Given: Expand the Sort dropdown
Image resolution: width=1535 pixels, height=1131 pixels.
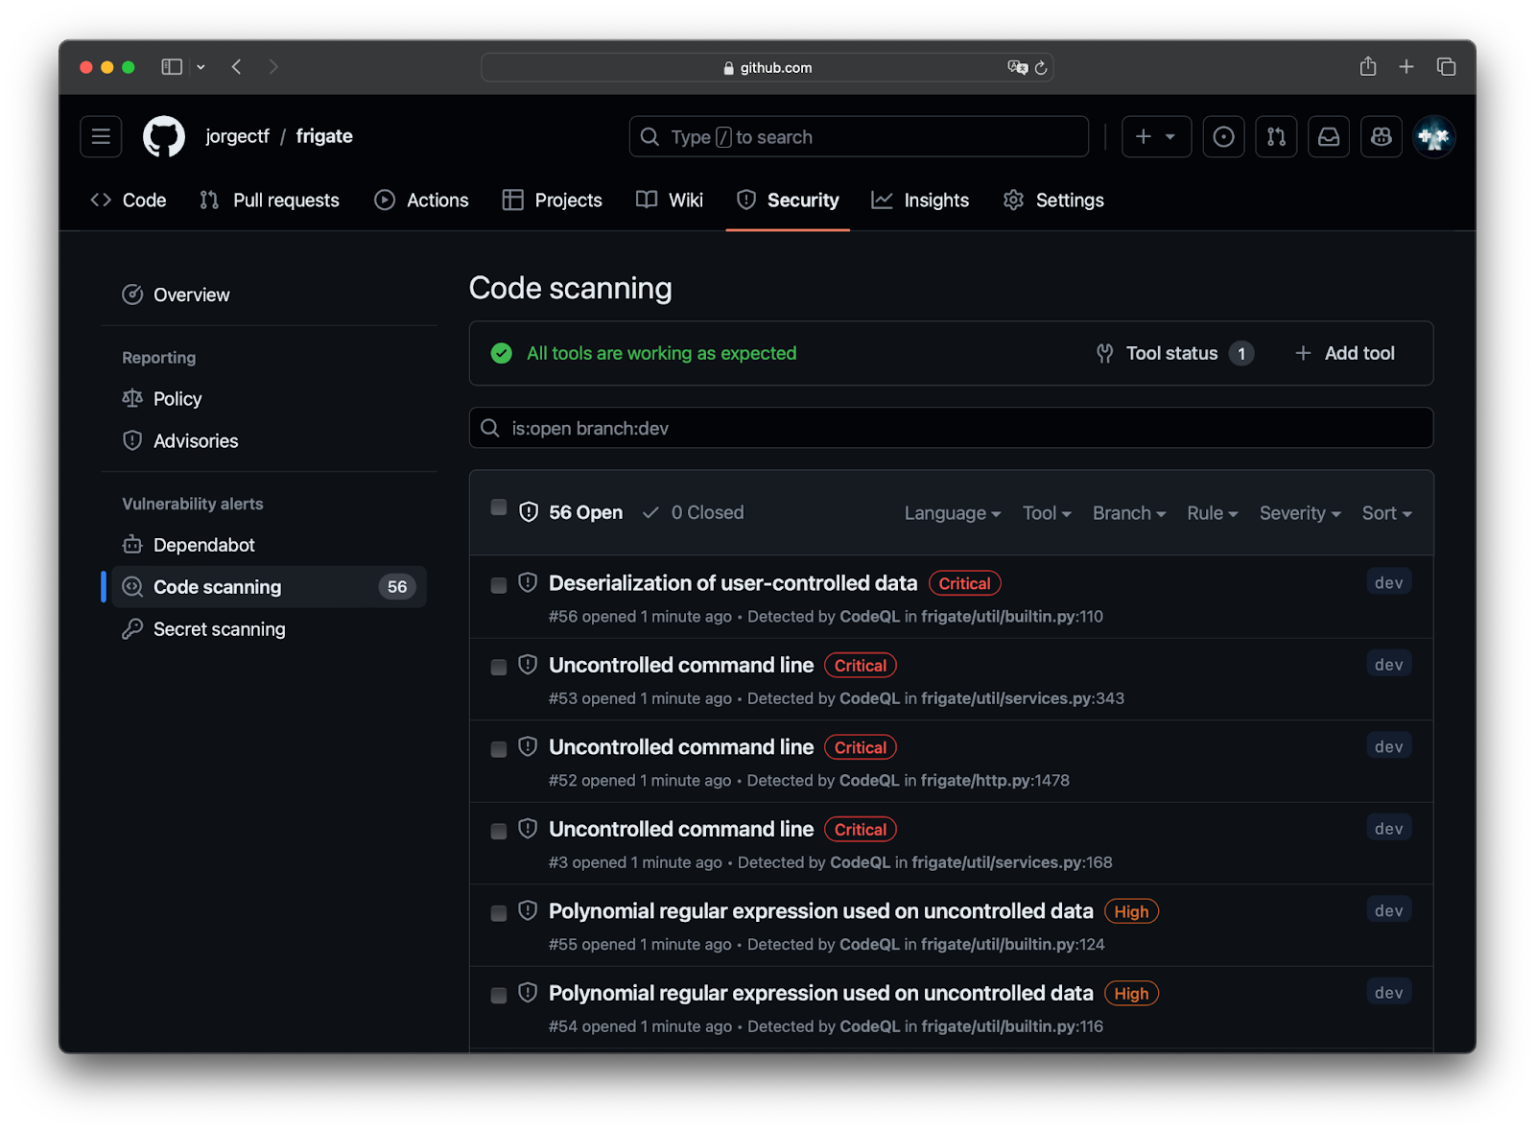Looking at the screenshot, I should [x=1386, y=513].
